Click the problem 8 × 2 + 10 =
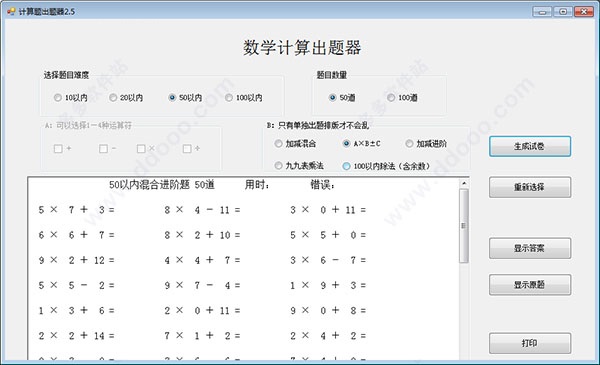 pyautogui.click(x=202, y=235)
